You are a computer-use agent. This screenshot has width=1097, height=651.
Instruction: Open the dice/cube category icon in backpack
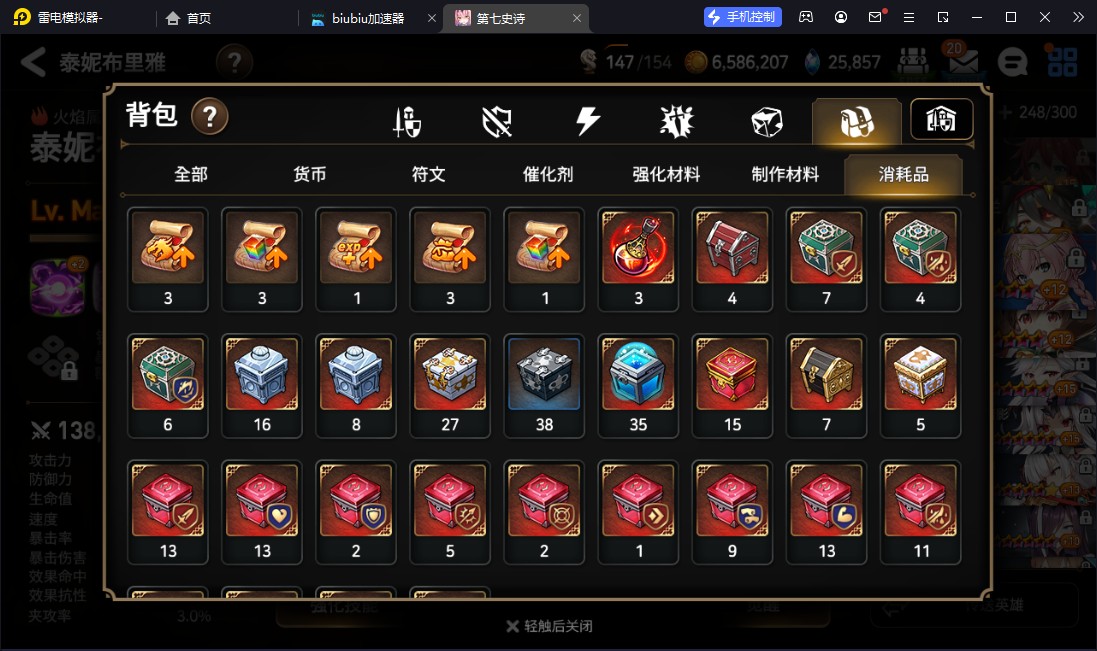coord(767,122)
